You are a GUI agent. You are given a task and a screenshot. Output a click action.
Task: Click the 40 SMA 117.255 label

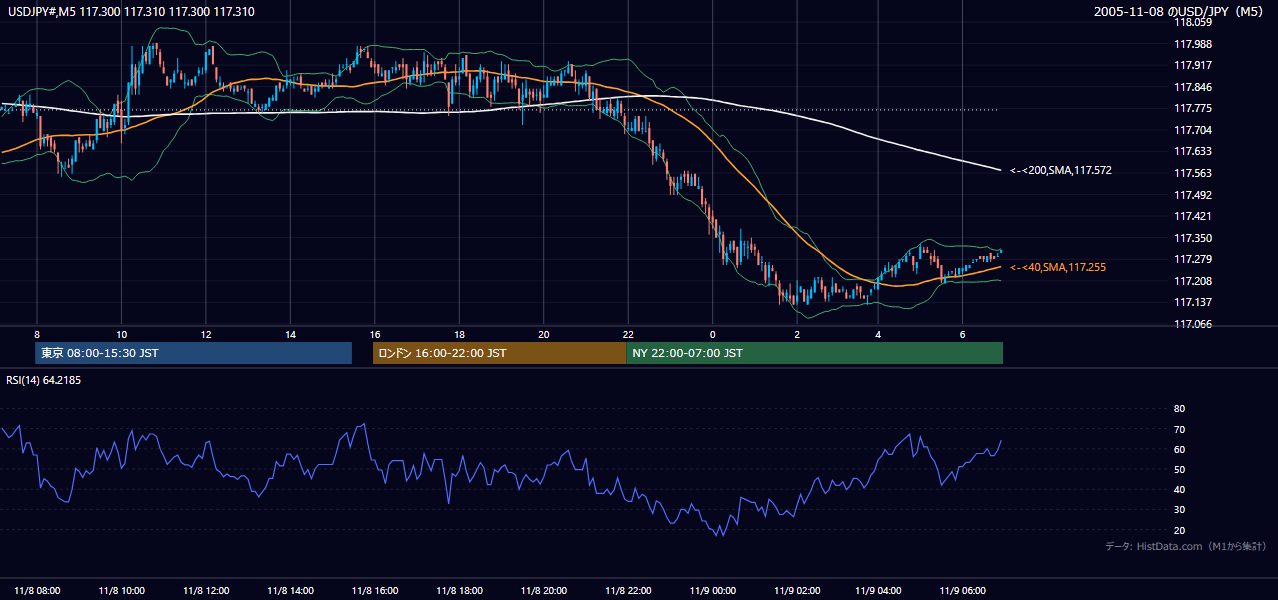coord(1058,267)
